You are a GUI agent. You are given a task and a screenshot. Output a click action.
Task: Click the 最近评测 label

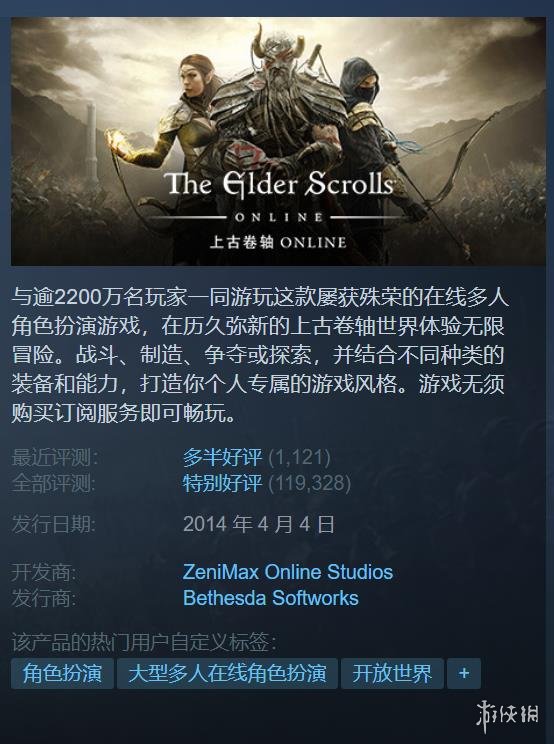[55, 457]
